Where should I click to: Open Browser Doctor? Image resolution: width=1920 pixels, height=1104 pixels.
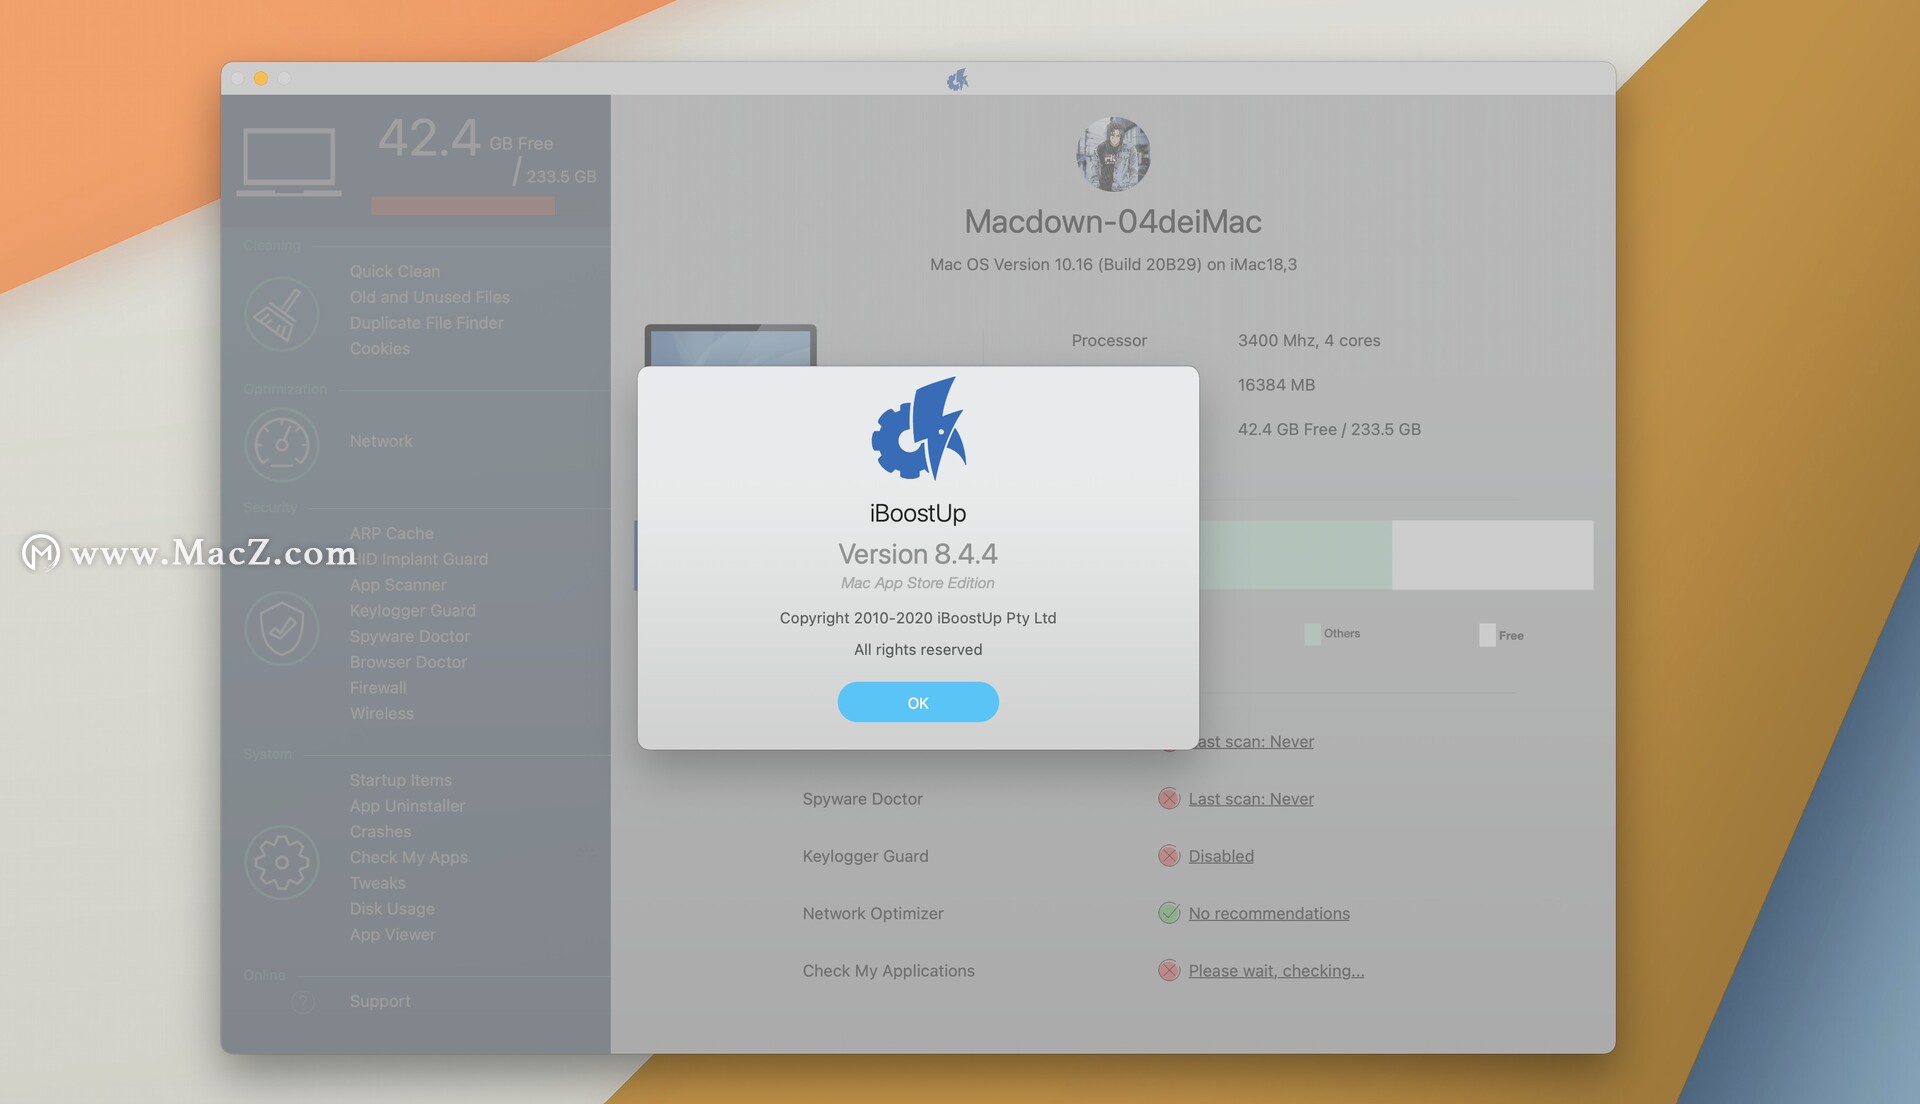click(x=407, y=662)
